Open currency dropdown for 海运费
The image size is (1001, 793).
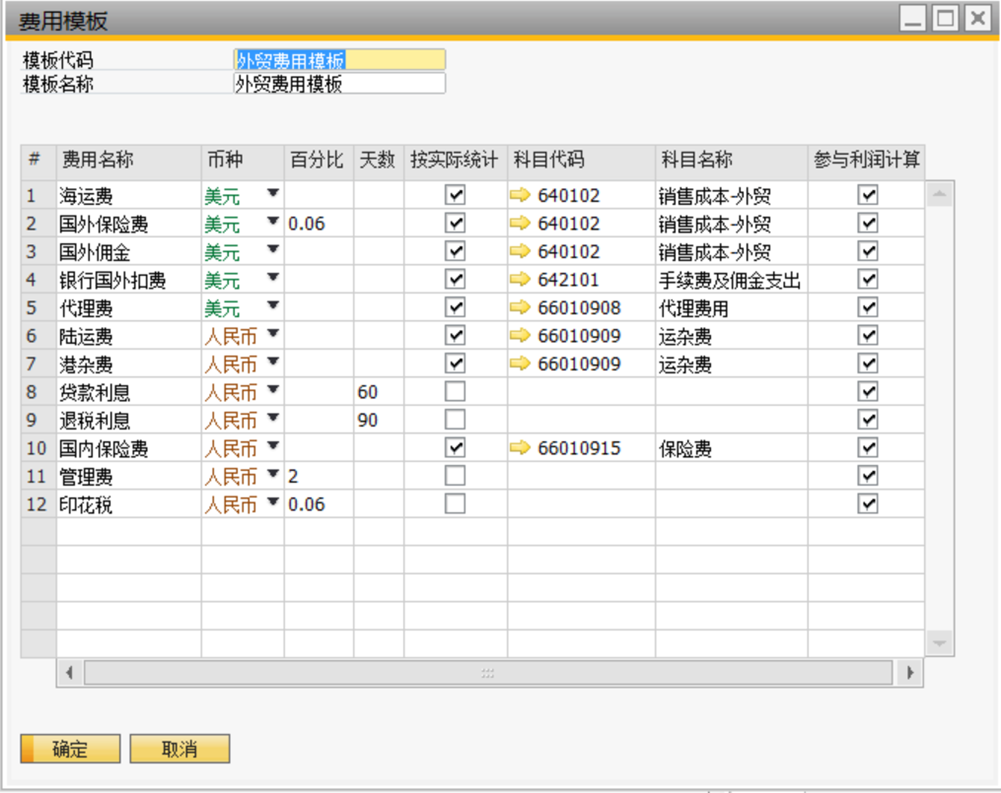coord(273,193)
